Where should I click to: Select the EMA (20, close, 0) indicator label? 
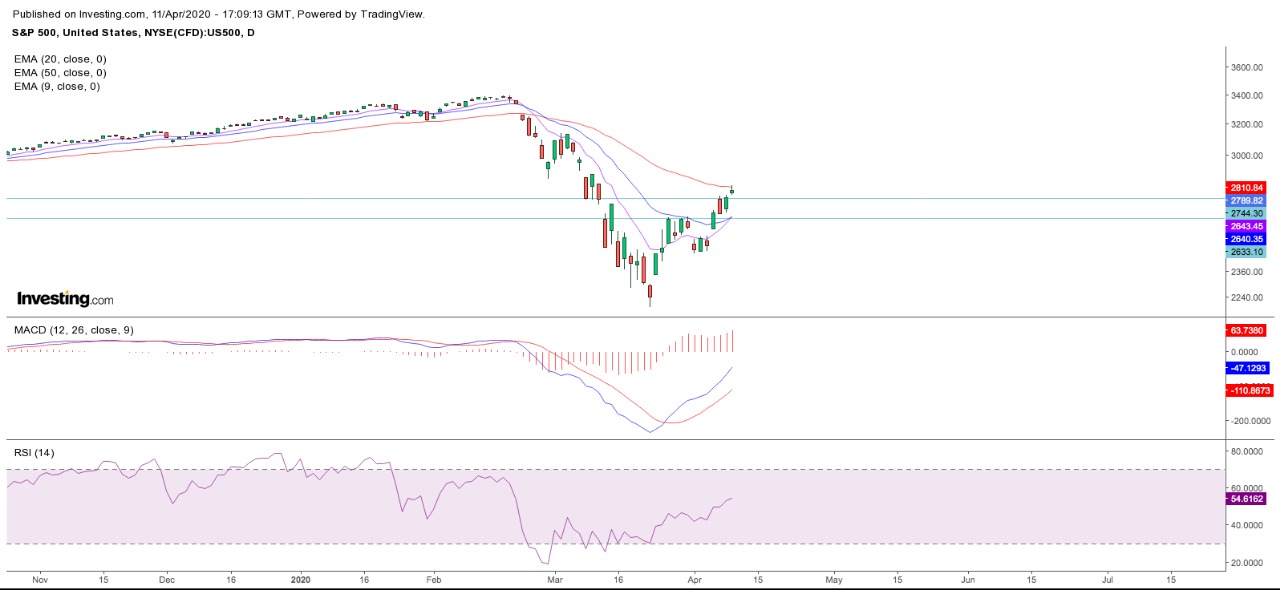pyautogui.click(x=60, y=59)
